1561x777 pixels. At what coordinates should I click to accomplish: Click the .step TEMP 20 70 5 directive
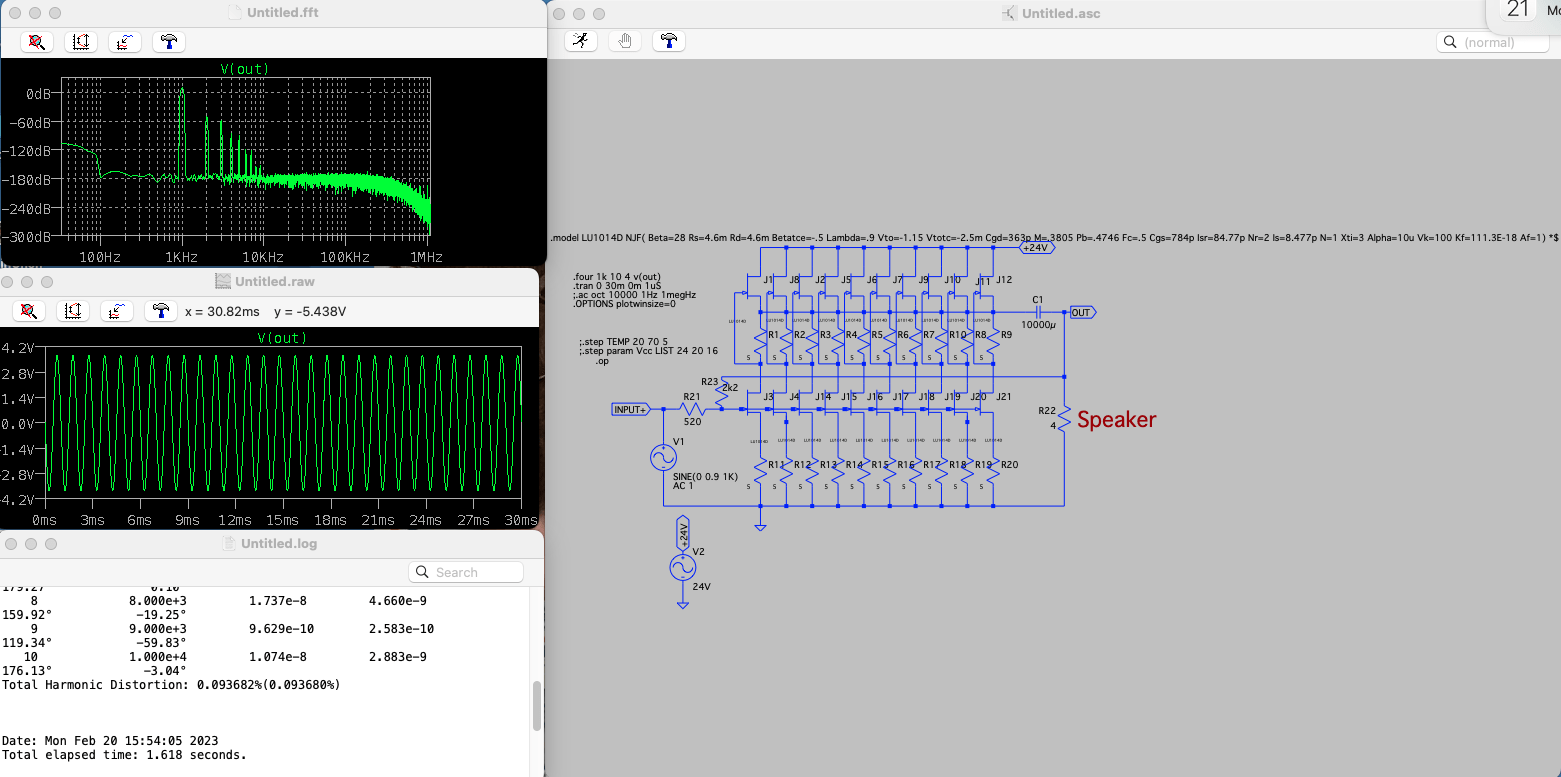(623, 342)
